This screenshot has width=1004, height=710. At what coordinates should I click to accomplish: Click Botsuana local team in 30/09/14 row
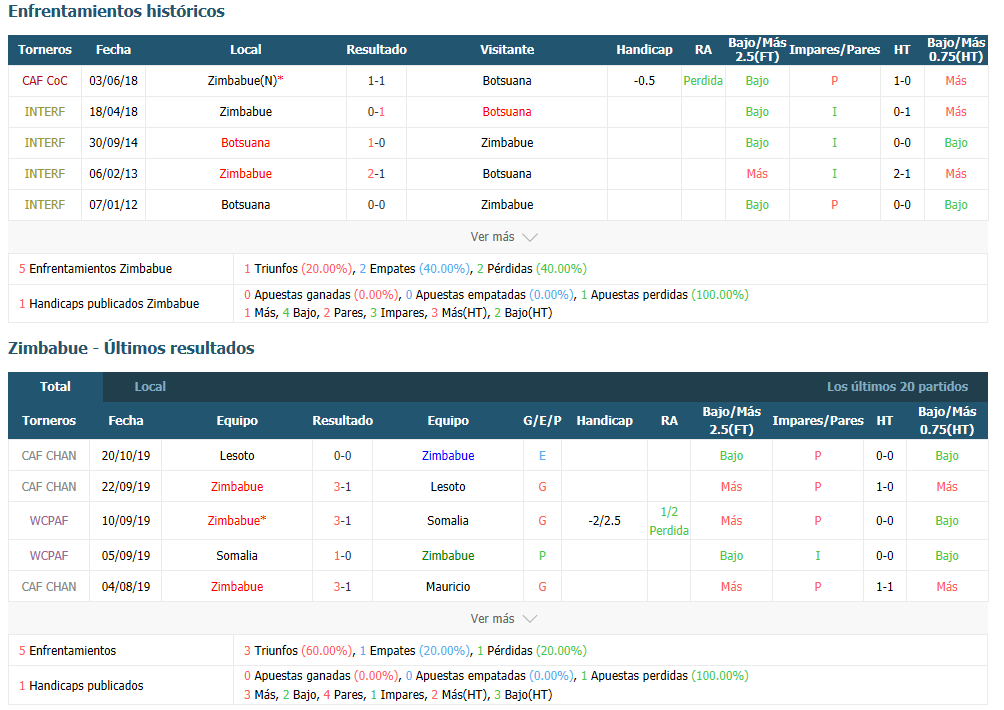pos(245,143)
